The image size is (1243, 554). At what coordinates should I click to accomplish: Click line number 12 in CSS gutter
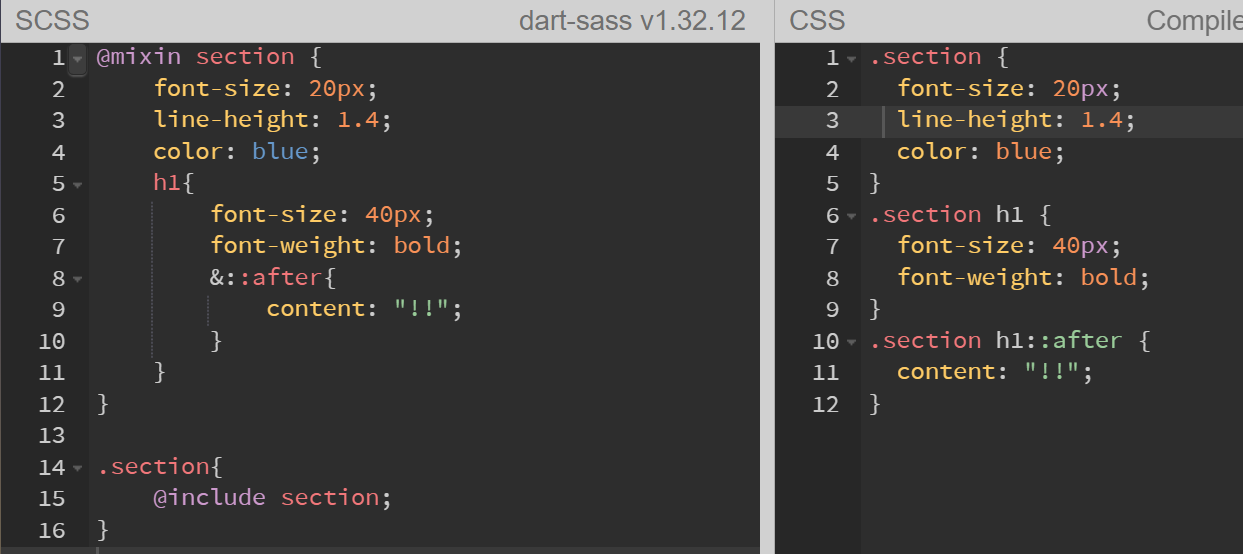(x=826, y=404)
